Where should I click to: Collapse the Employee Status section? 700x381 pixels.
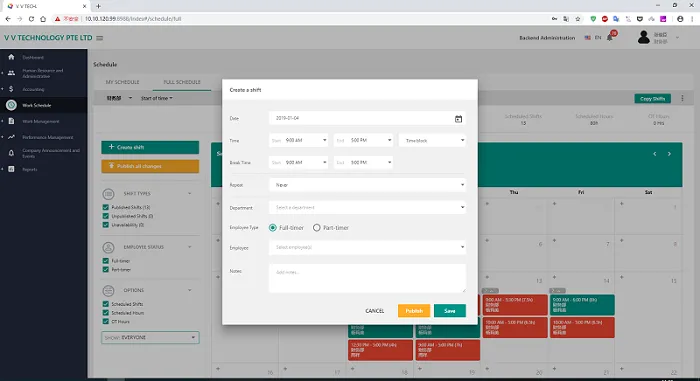click(190, 247)
